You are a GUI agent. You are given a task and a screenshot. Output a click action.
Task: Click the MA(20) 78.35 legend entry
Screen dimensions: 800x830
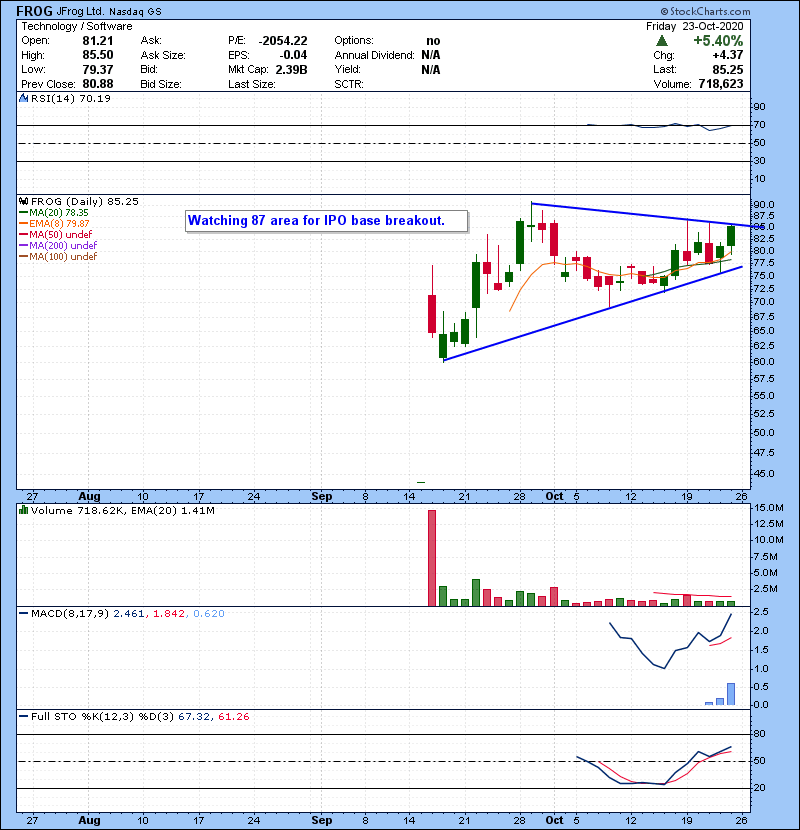click(53, 212)
